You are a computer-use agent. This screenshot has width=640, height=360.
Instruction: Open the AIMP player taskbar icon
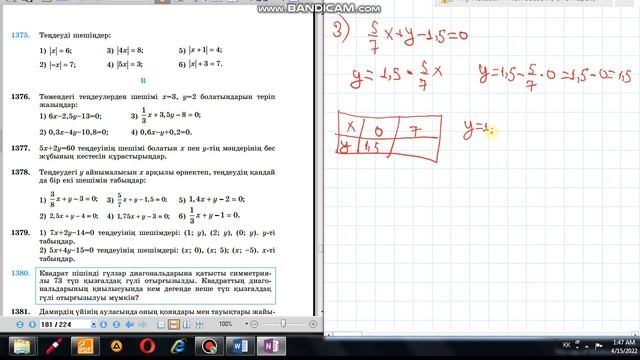(116, 347)
